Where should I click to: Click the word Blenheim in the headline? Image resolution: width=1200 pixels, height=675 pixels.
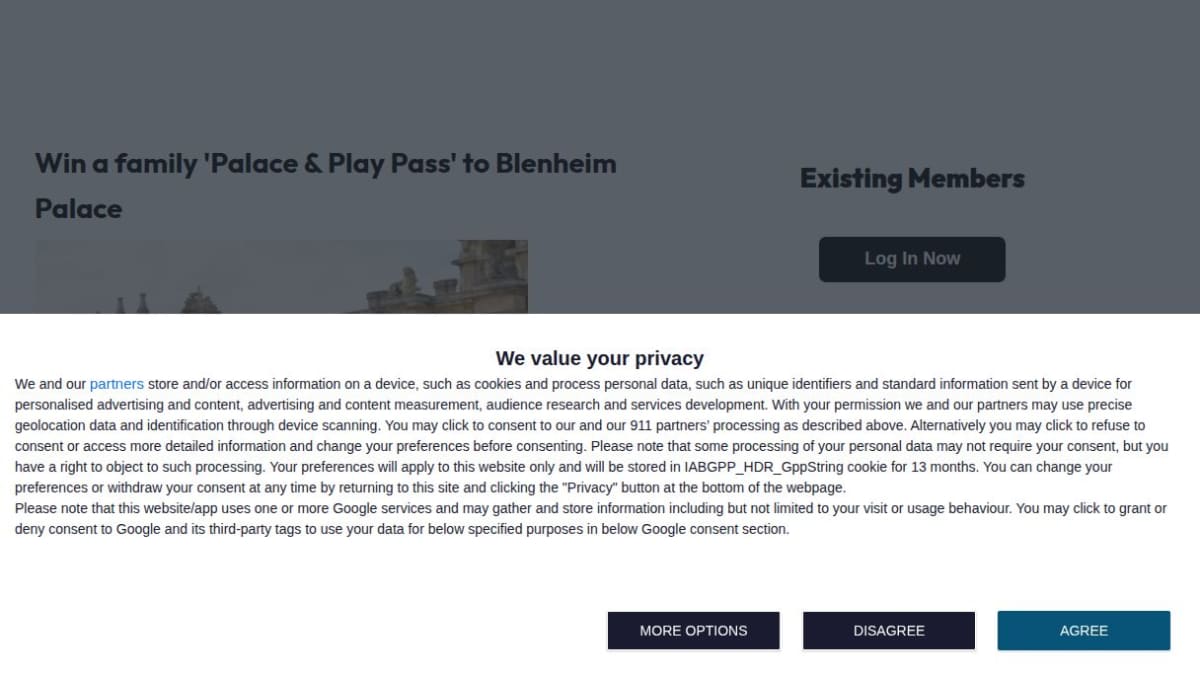tap(556, 163)
